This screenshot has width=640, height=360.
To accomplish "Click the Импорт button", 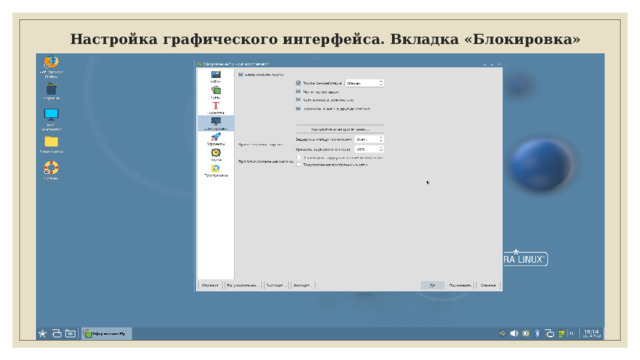I will [x=302, y=285].
